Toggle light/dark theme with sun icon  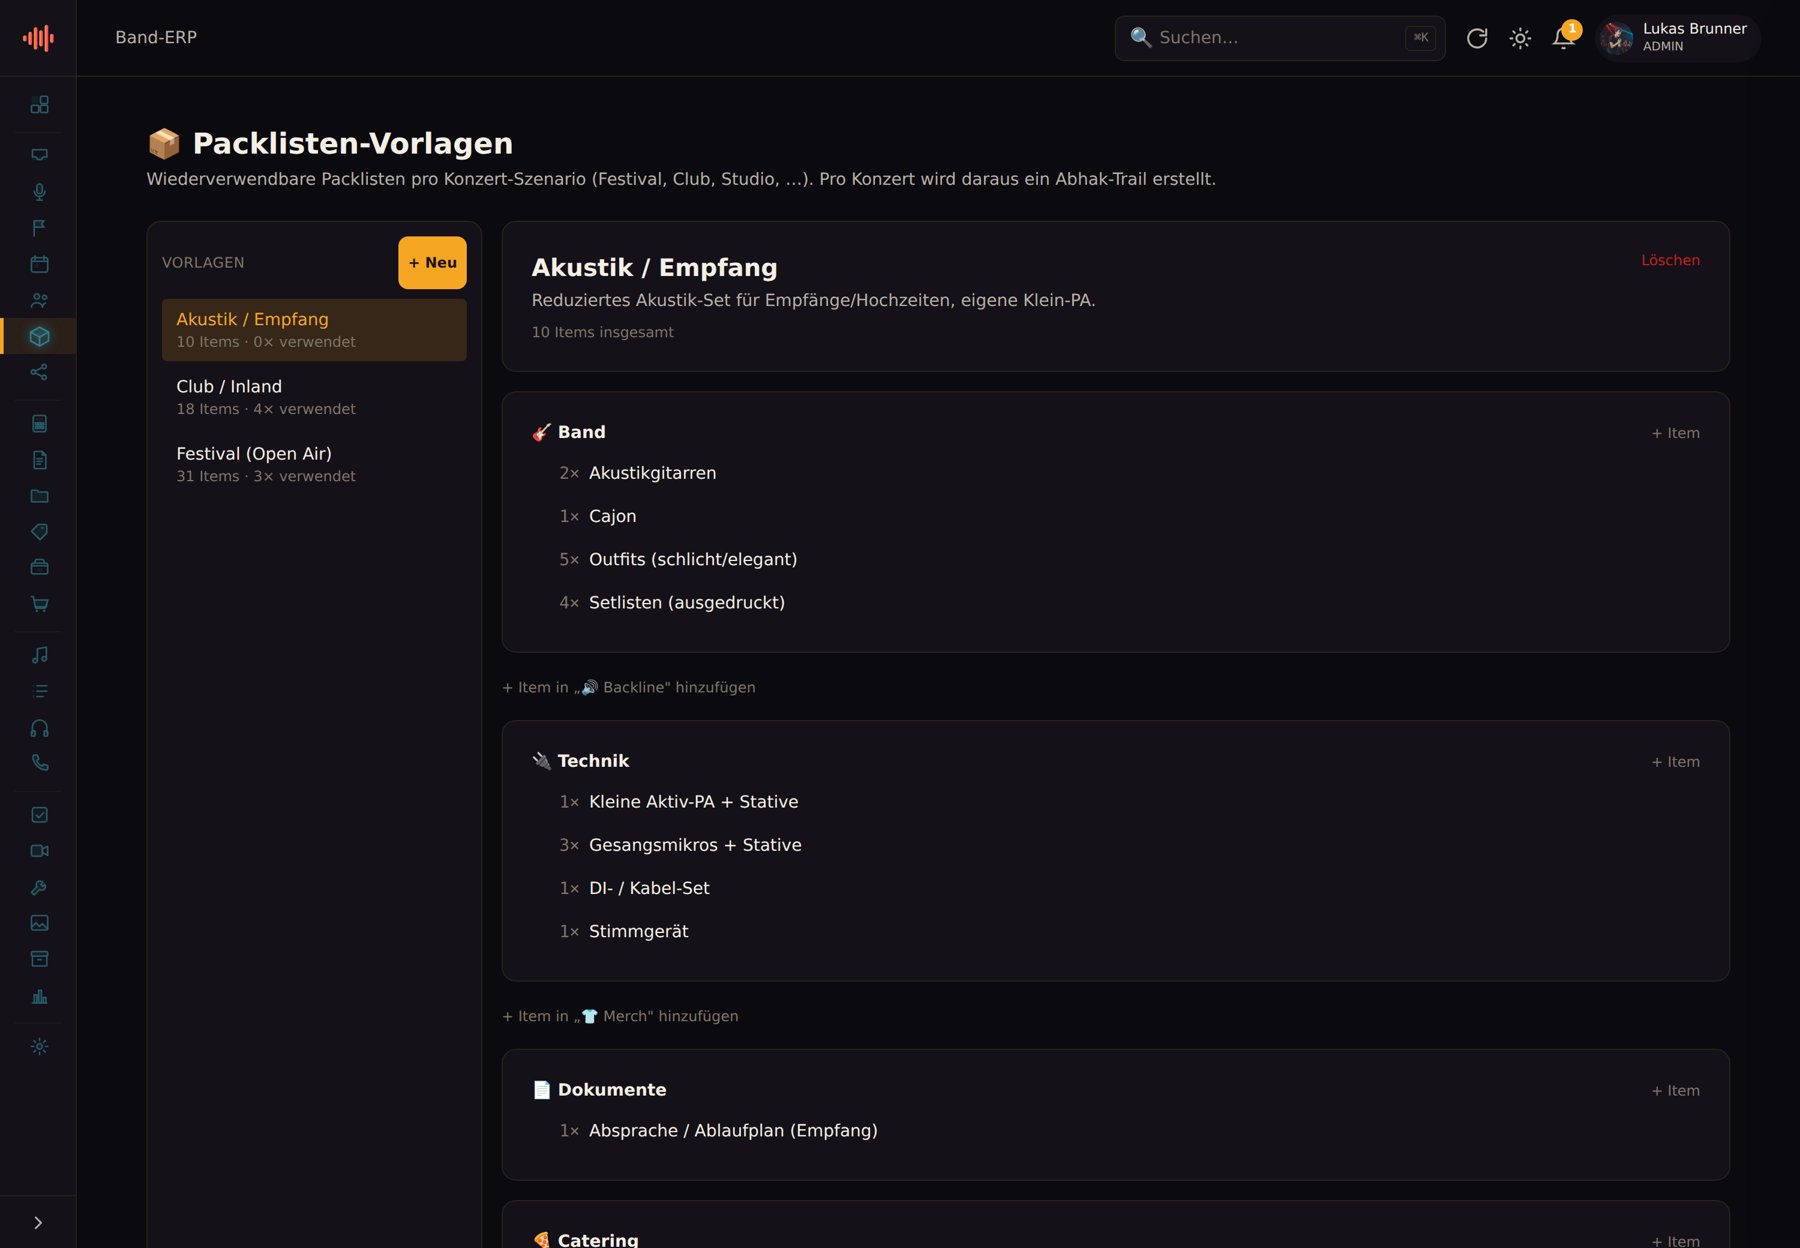tap(1520, 38)
